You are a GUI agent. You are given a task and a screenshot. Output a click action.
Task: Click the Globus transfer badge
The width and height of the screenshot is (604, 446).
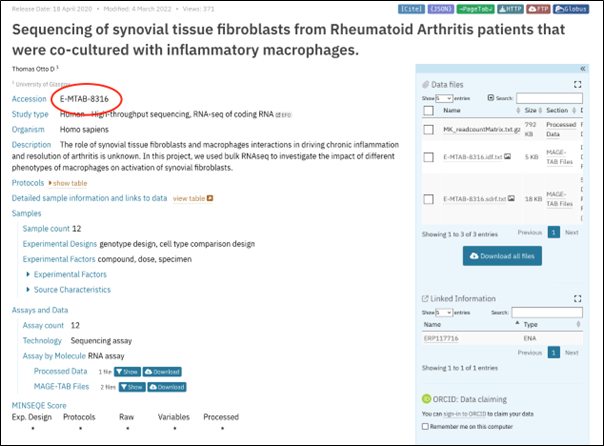[571, 9]
